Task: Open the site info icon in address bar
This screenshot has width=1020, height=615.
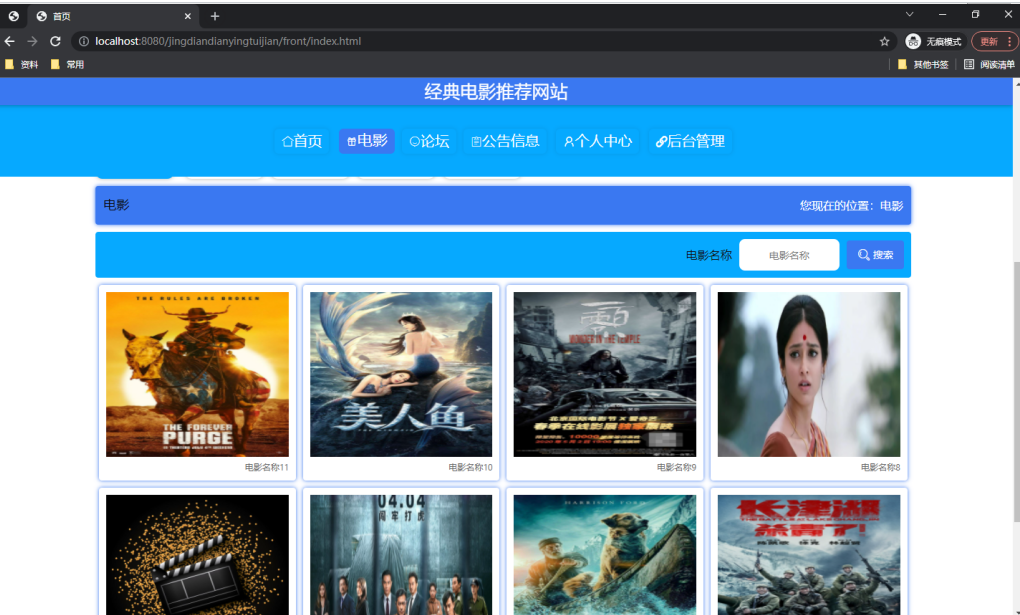Action: coord(83,41)
